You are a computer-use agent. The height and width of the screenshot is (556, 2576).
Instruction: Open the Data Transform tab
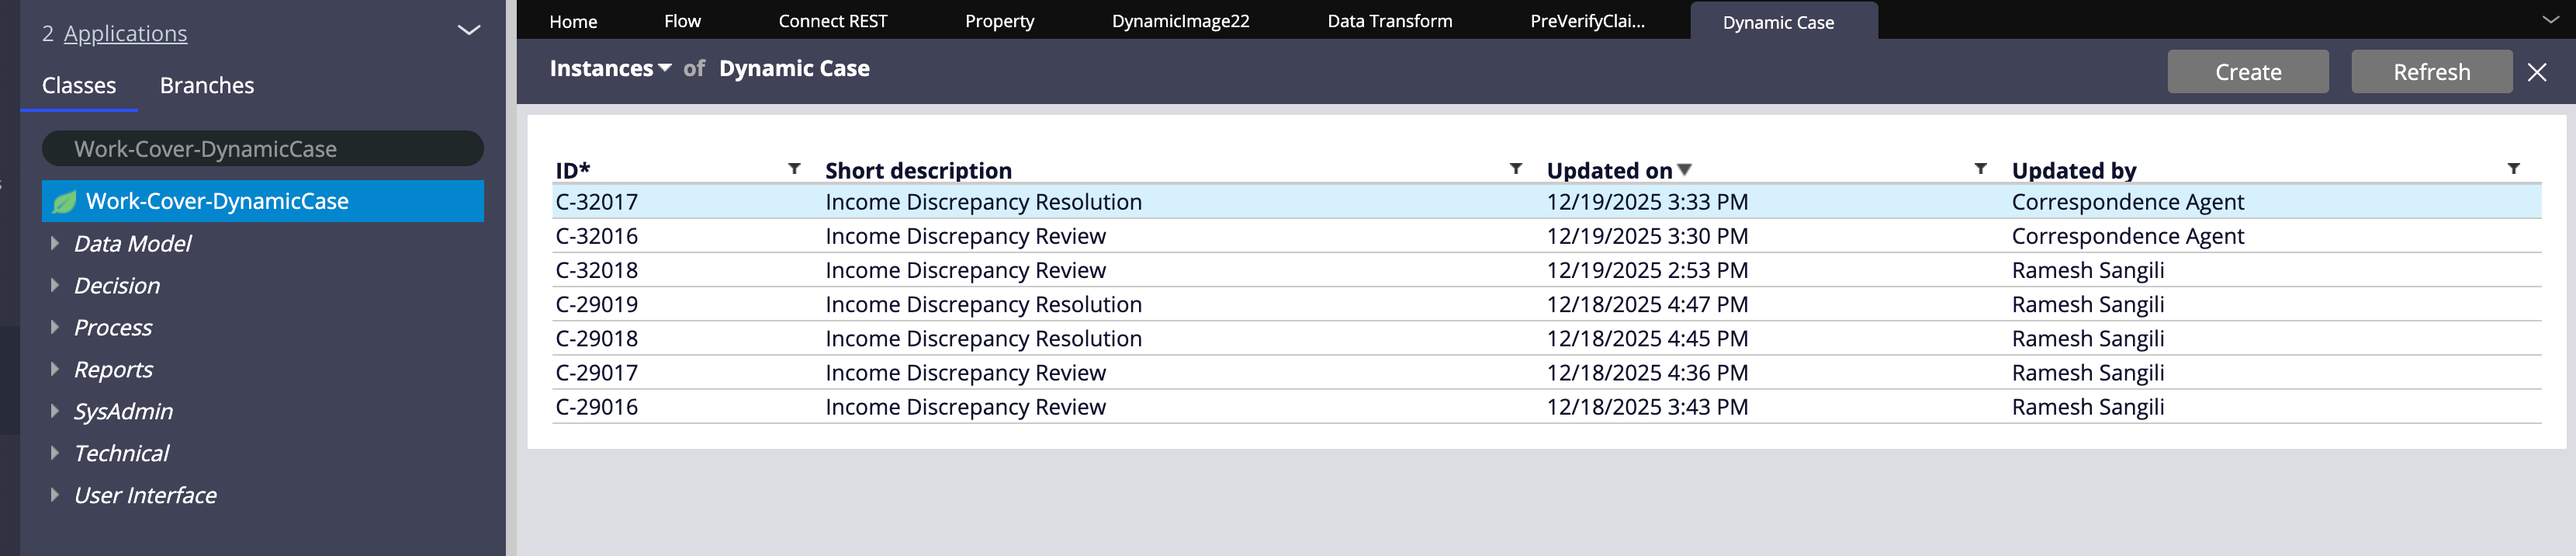(1388, 21)
